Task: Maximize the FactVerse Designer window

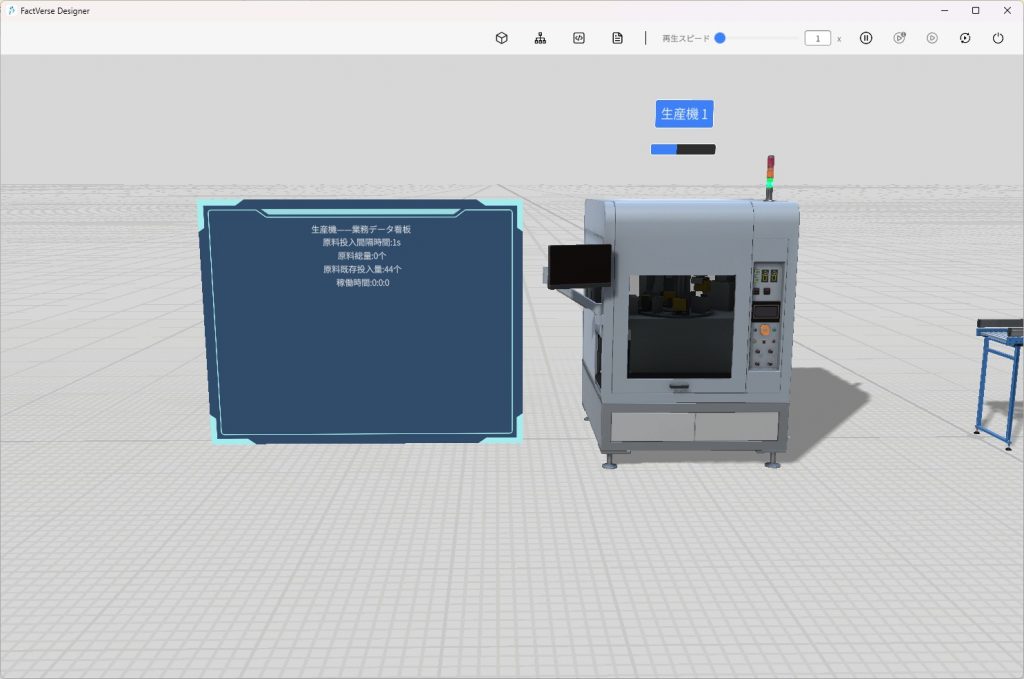Action: pos(975,10)
